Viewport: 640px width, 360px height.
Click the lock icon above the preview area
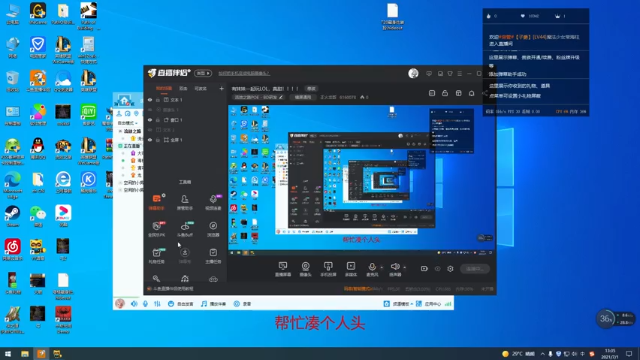point(445,93)
